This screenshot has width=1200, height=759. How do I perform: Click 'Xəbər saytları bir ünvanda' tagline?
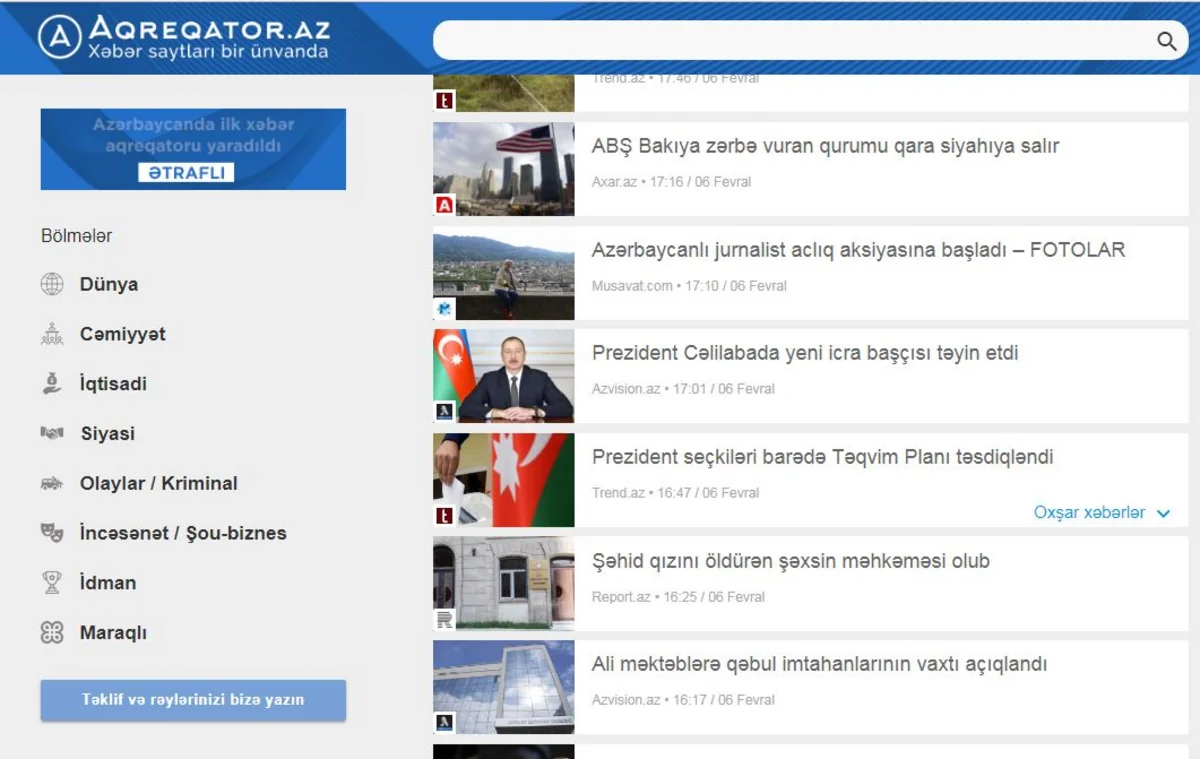(x=208, y=52)
